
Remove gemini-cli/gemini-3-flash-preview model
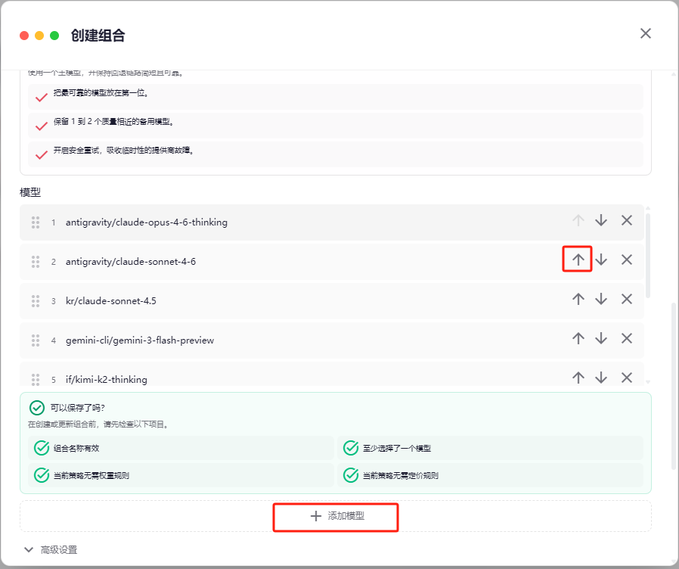[626, 339]
